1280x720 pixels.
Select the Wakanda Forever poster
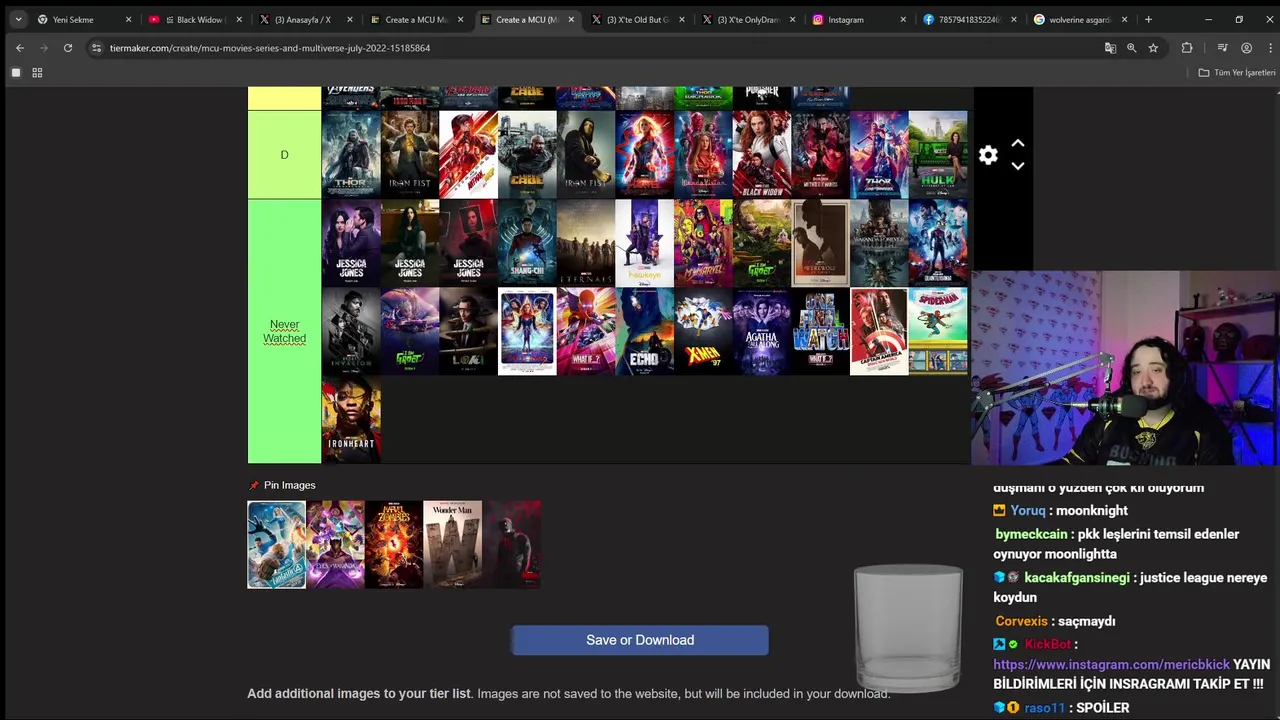[879, 243]
